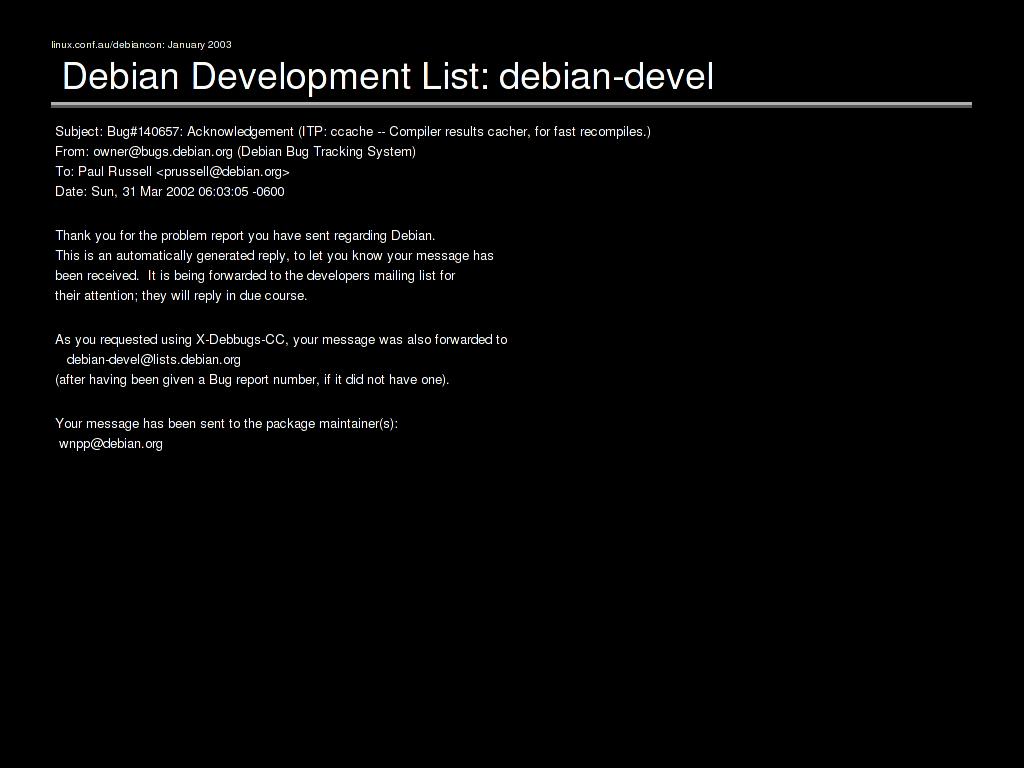Click "they will reply in due course" line
The image size is (1024, 768).
click(x=181, y=296)
